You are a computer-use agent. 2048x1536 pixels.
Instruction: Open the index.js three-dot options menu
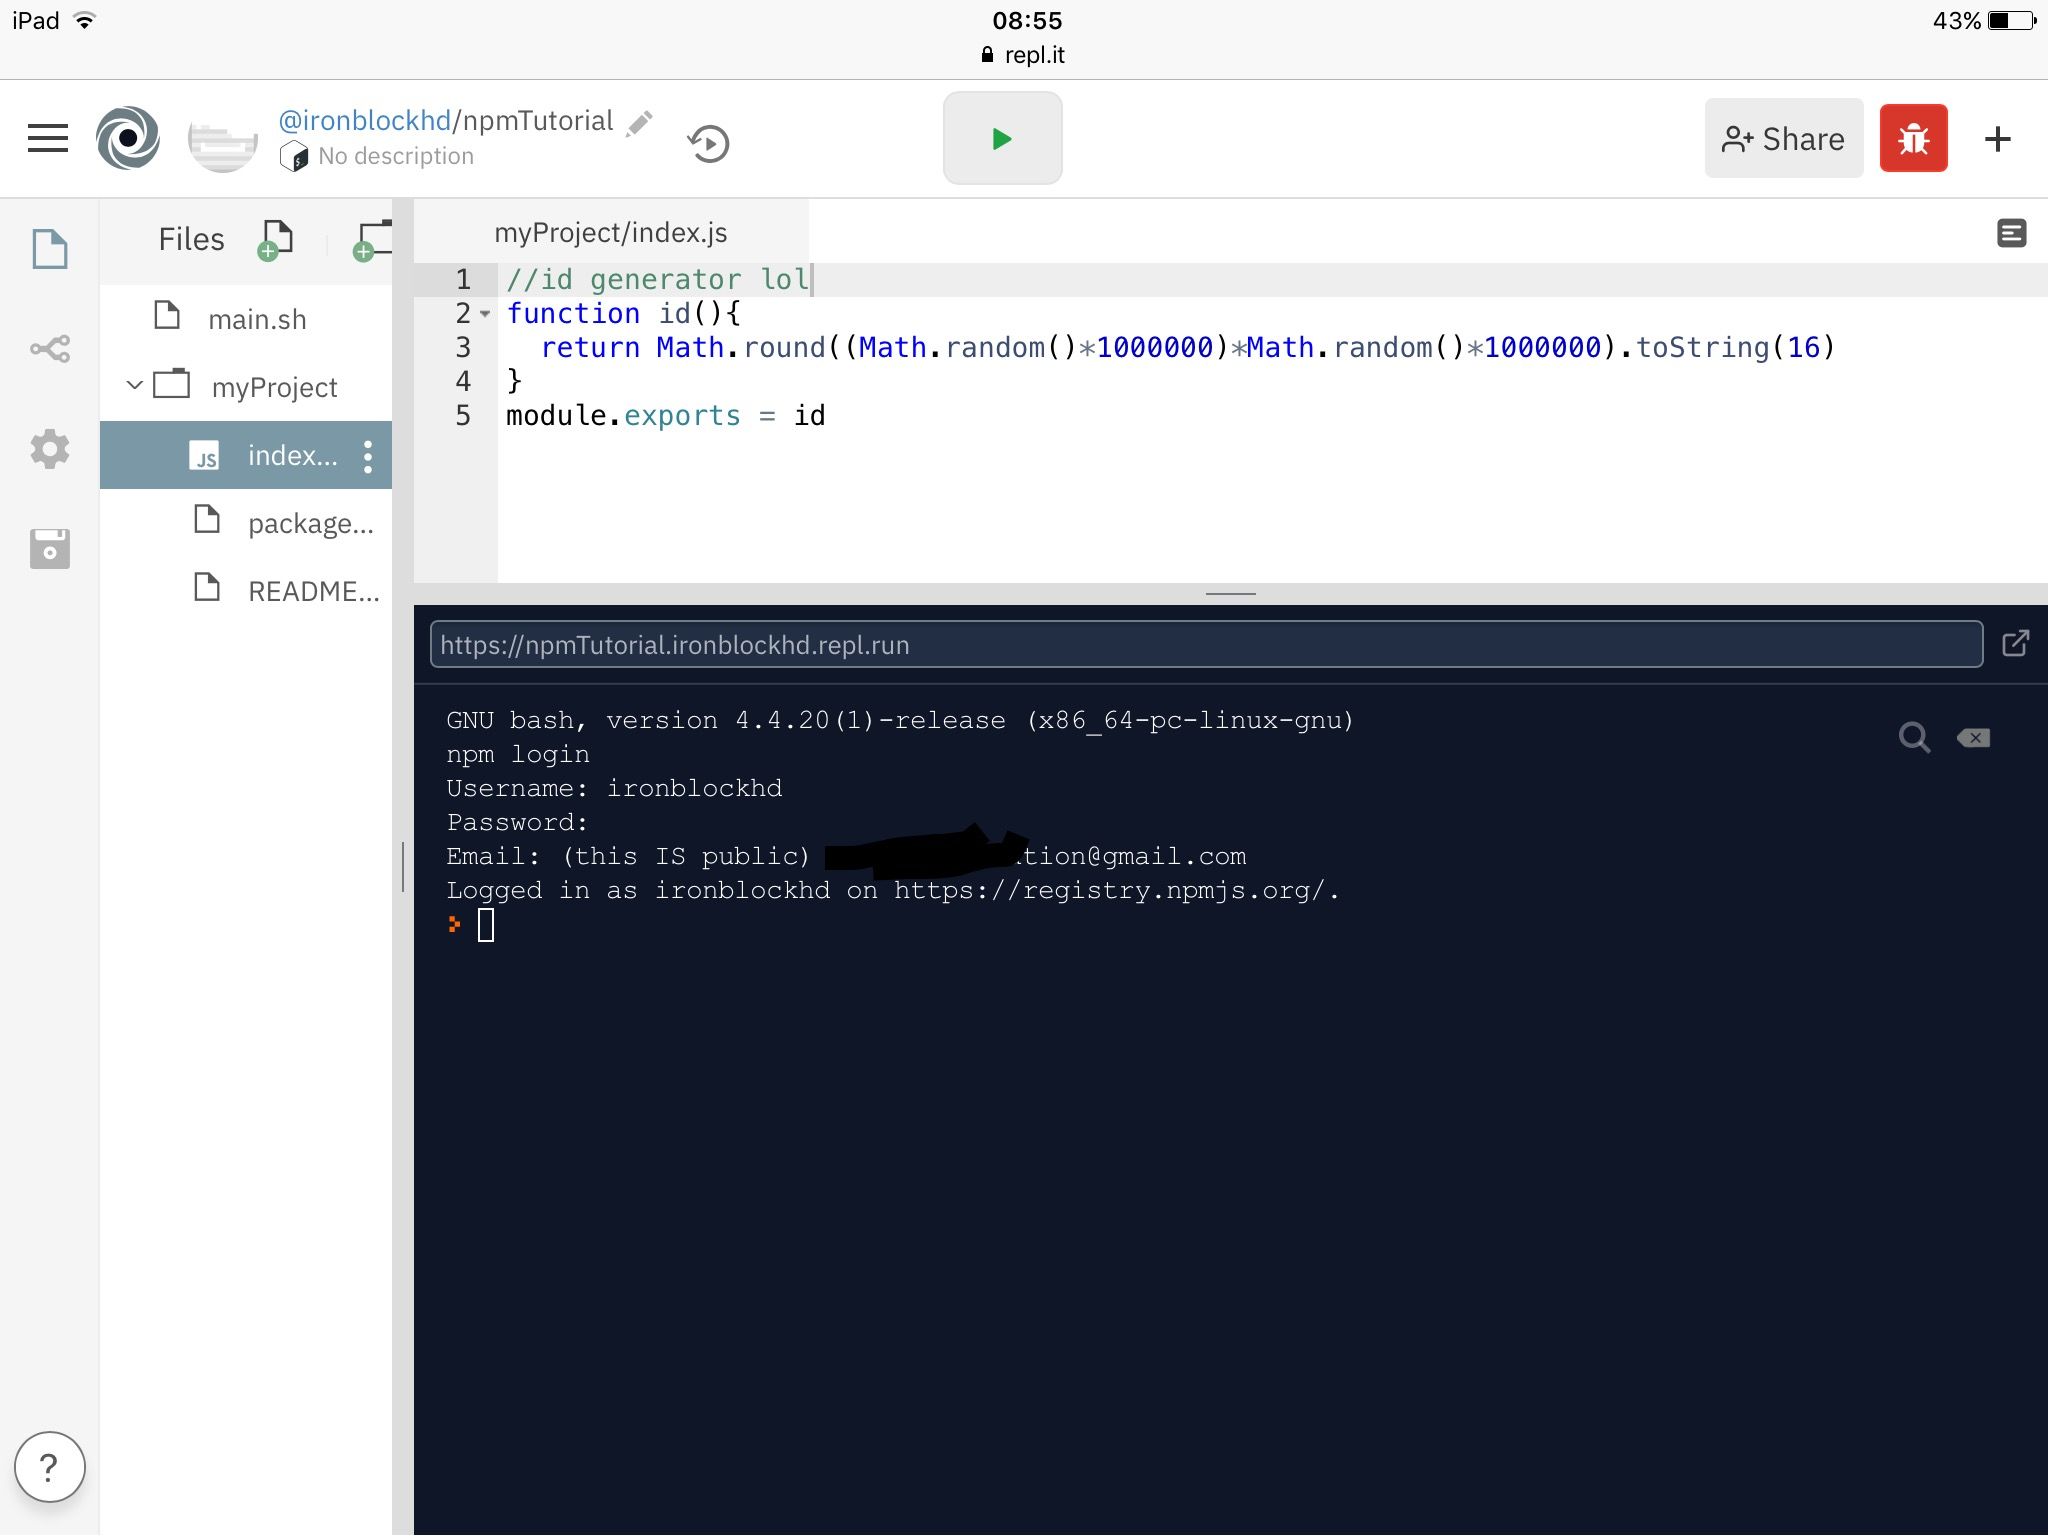coord(368,456)
